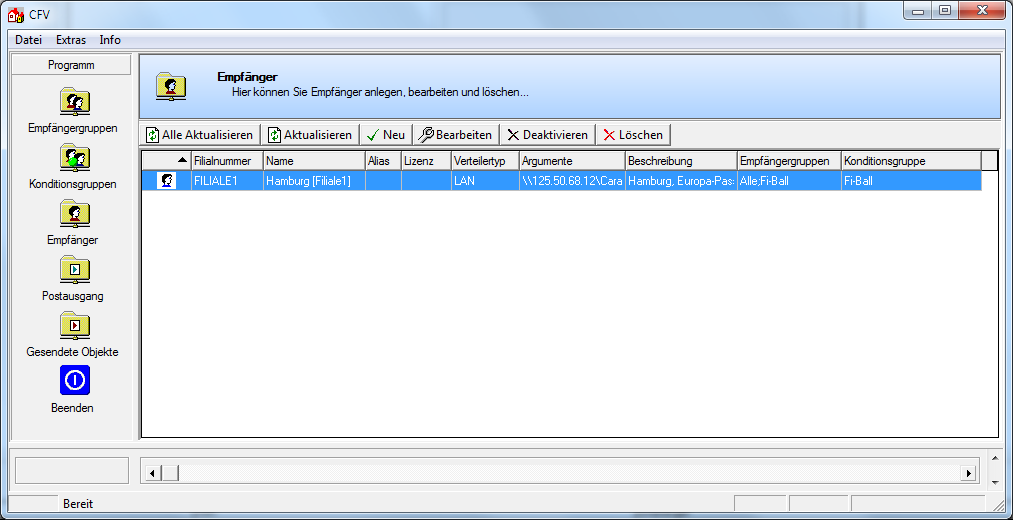Sort by Beschreibung column header
Image resolution: width=1013 pixels, height=520 pixels.
tap(681, 161)
